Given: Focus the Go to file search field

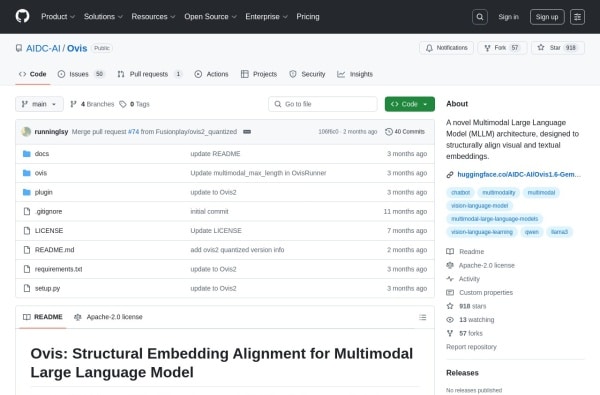Looking at the screenshot, I should click(x=323, y=104).
